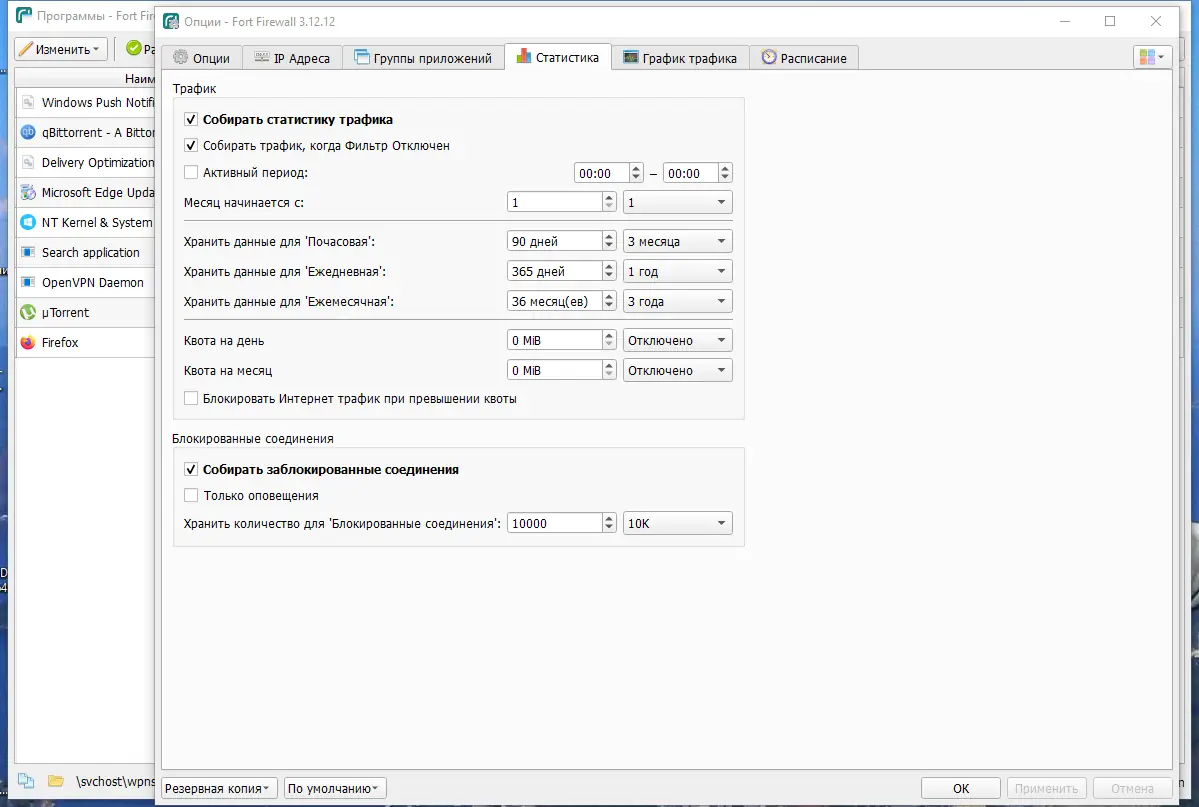Viewport: 1199px width, 807px height.
Task: Click the Microsoft Edge Update icon
Action: [x=28, y=192]
